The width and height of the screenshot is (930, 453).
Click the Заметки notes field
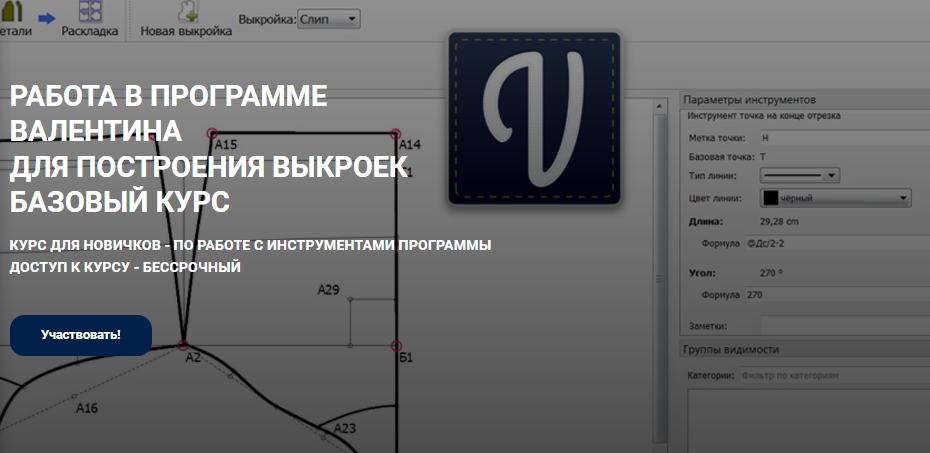(x=845, y=326)
